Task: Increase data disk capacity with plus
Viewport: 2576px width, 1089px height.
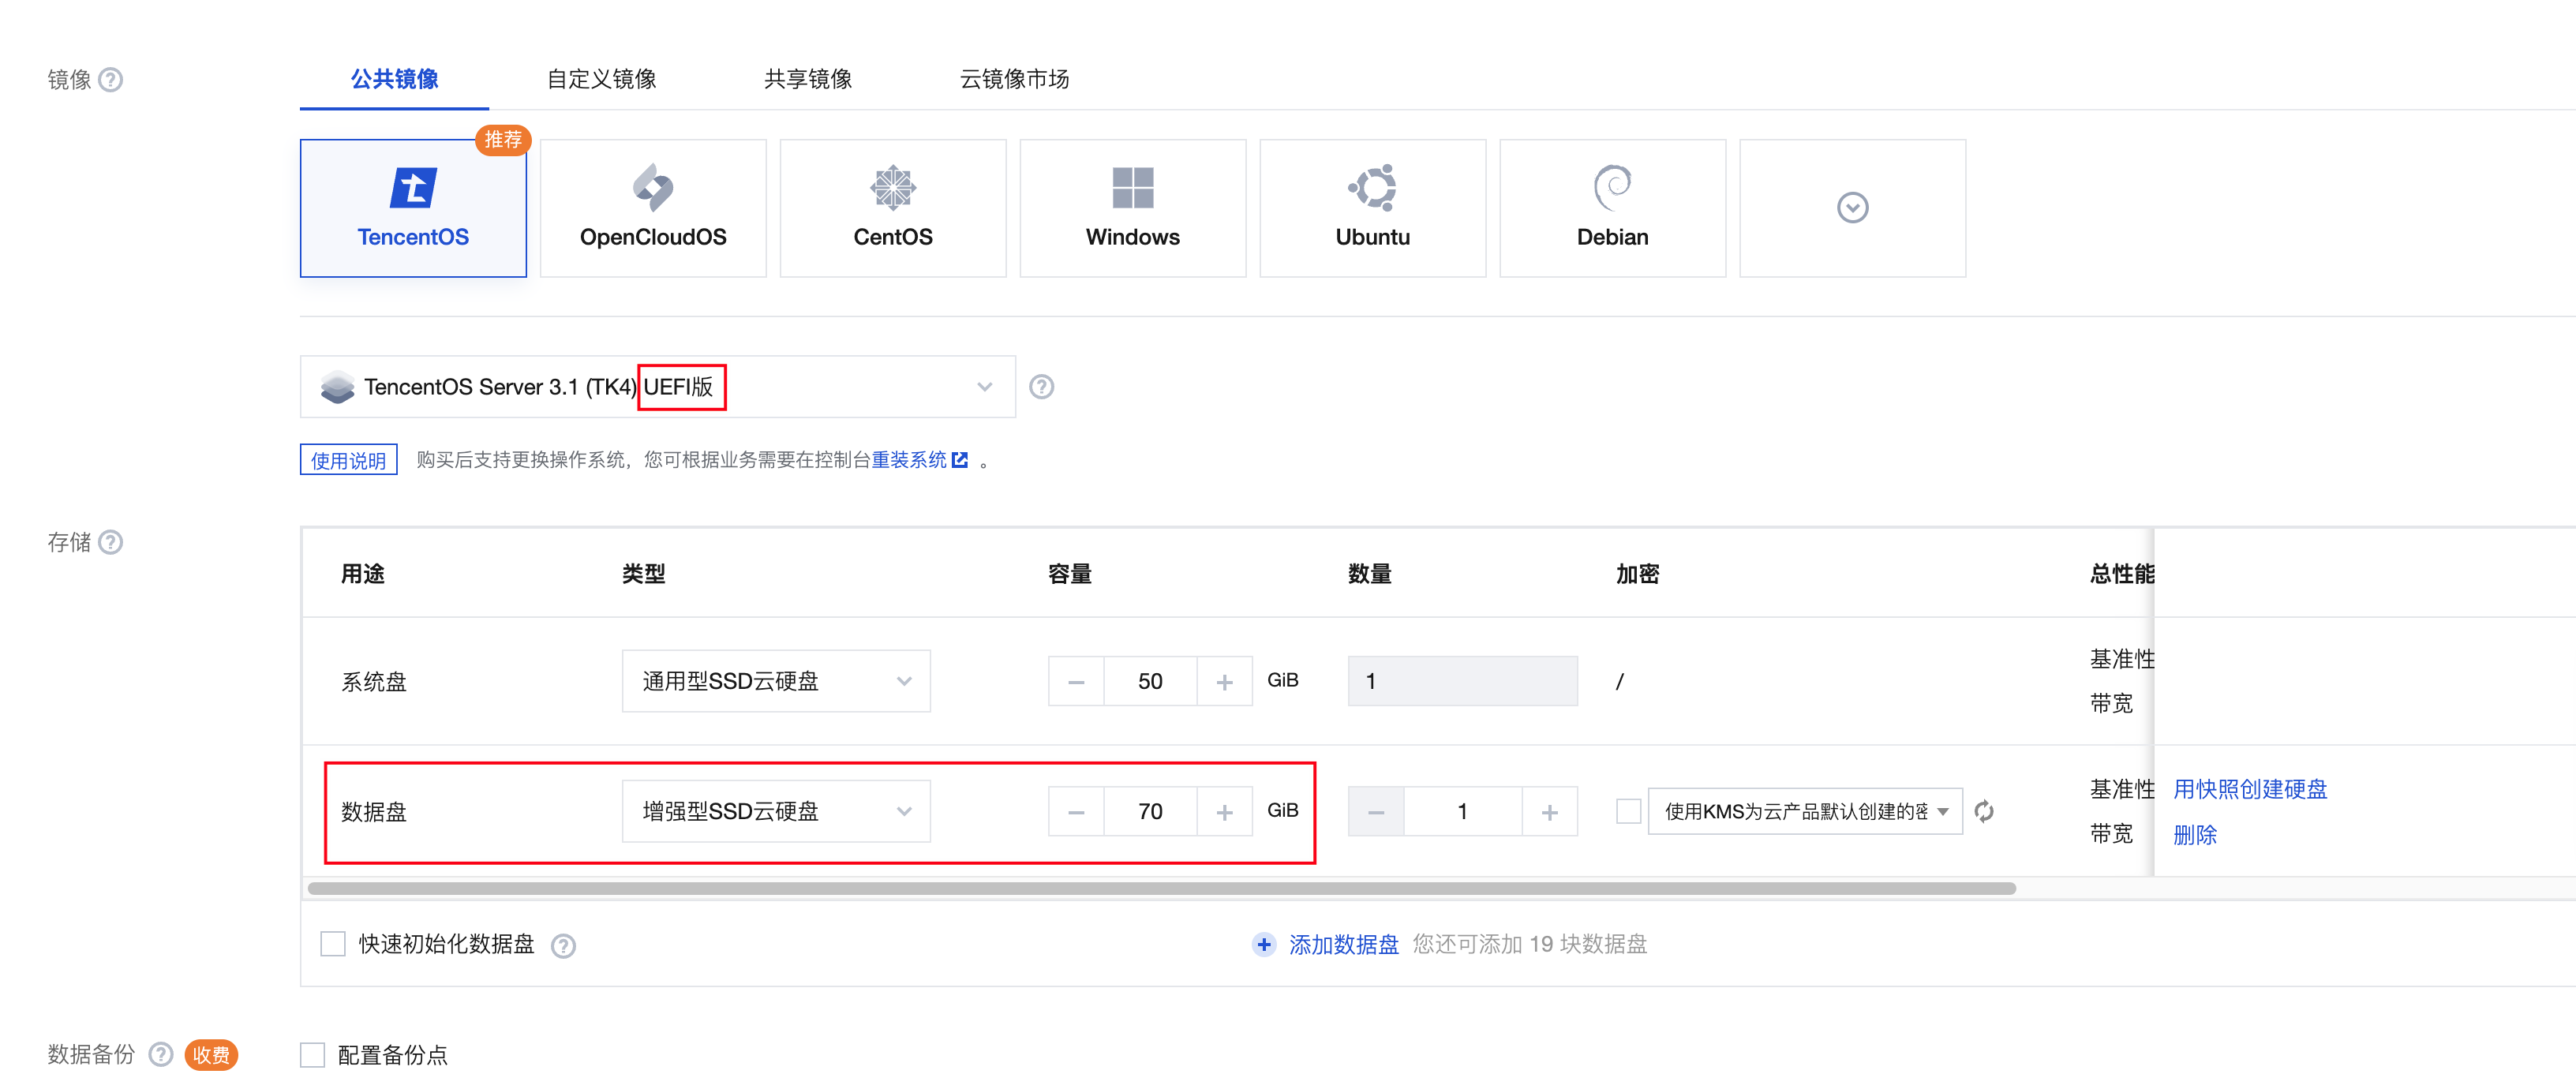Action: (1224, 811)
